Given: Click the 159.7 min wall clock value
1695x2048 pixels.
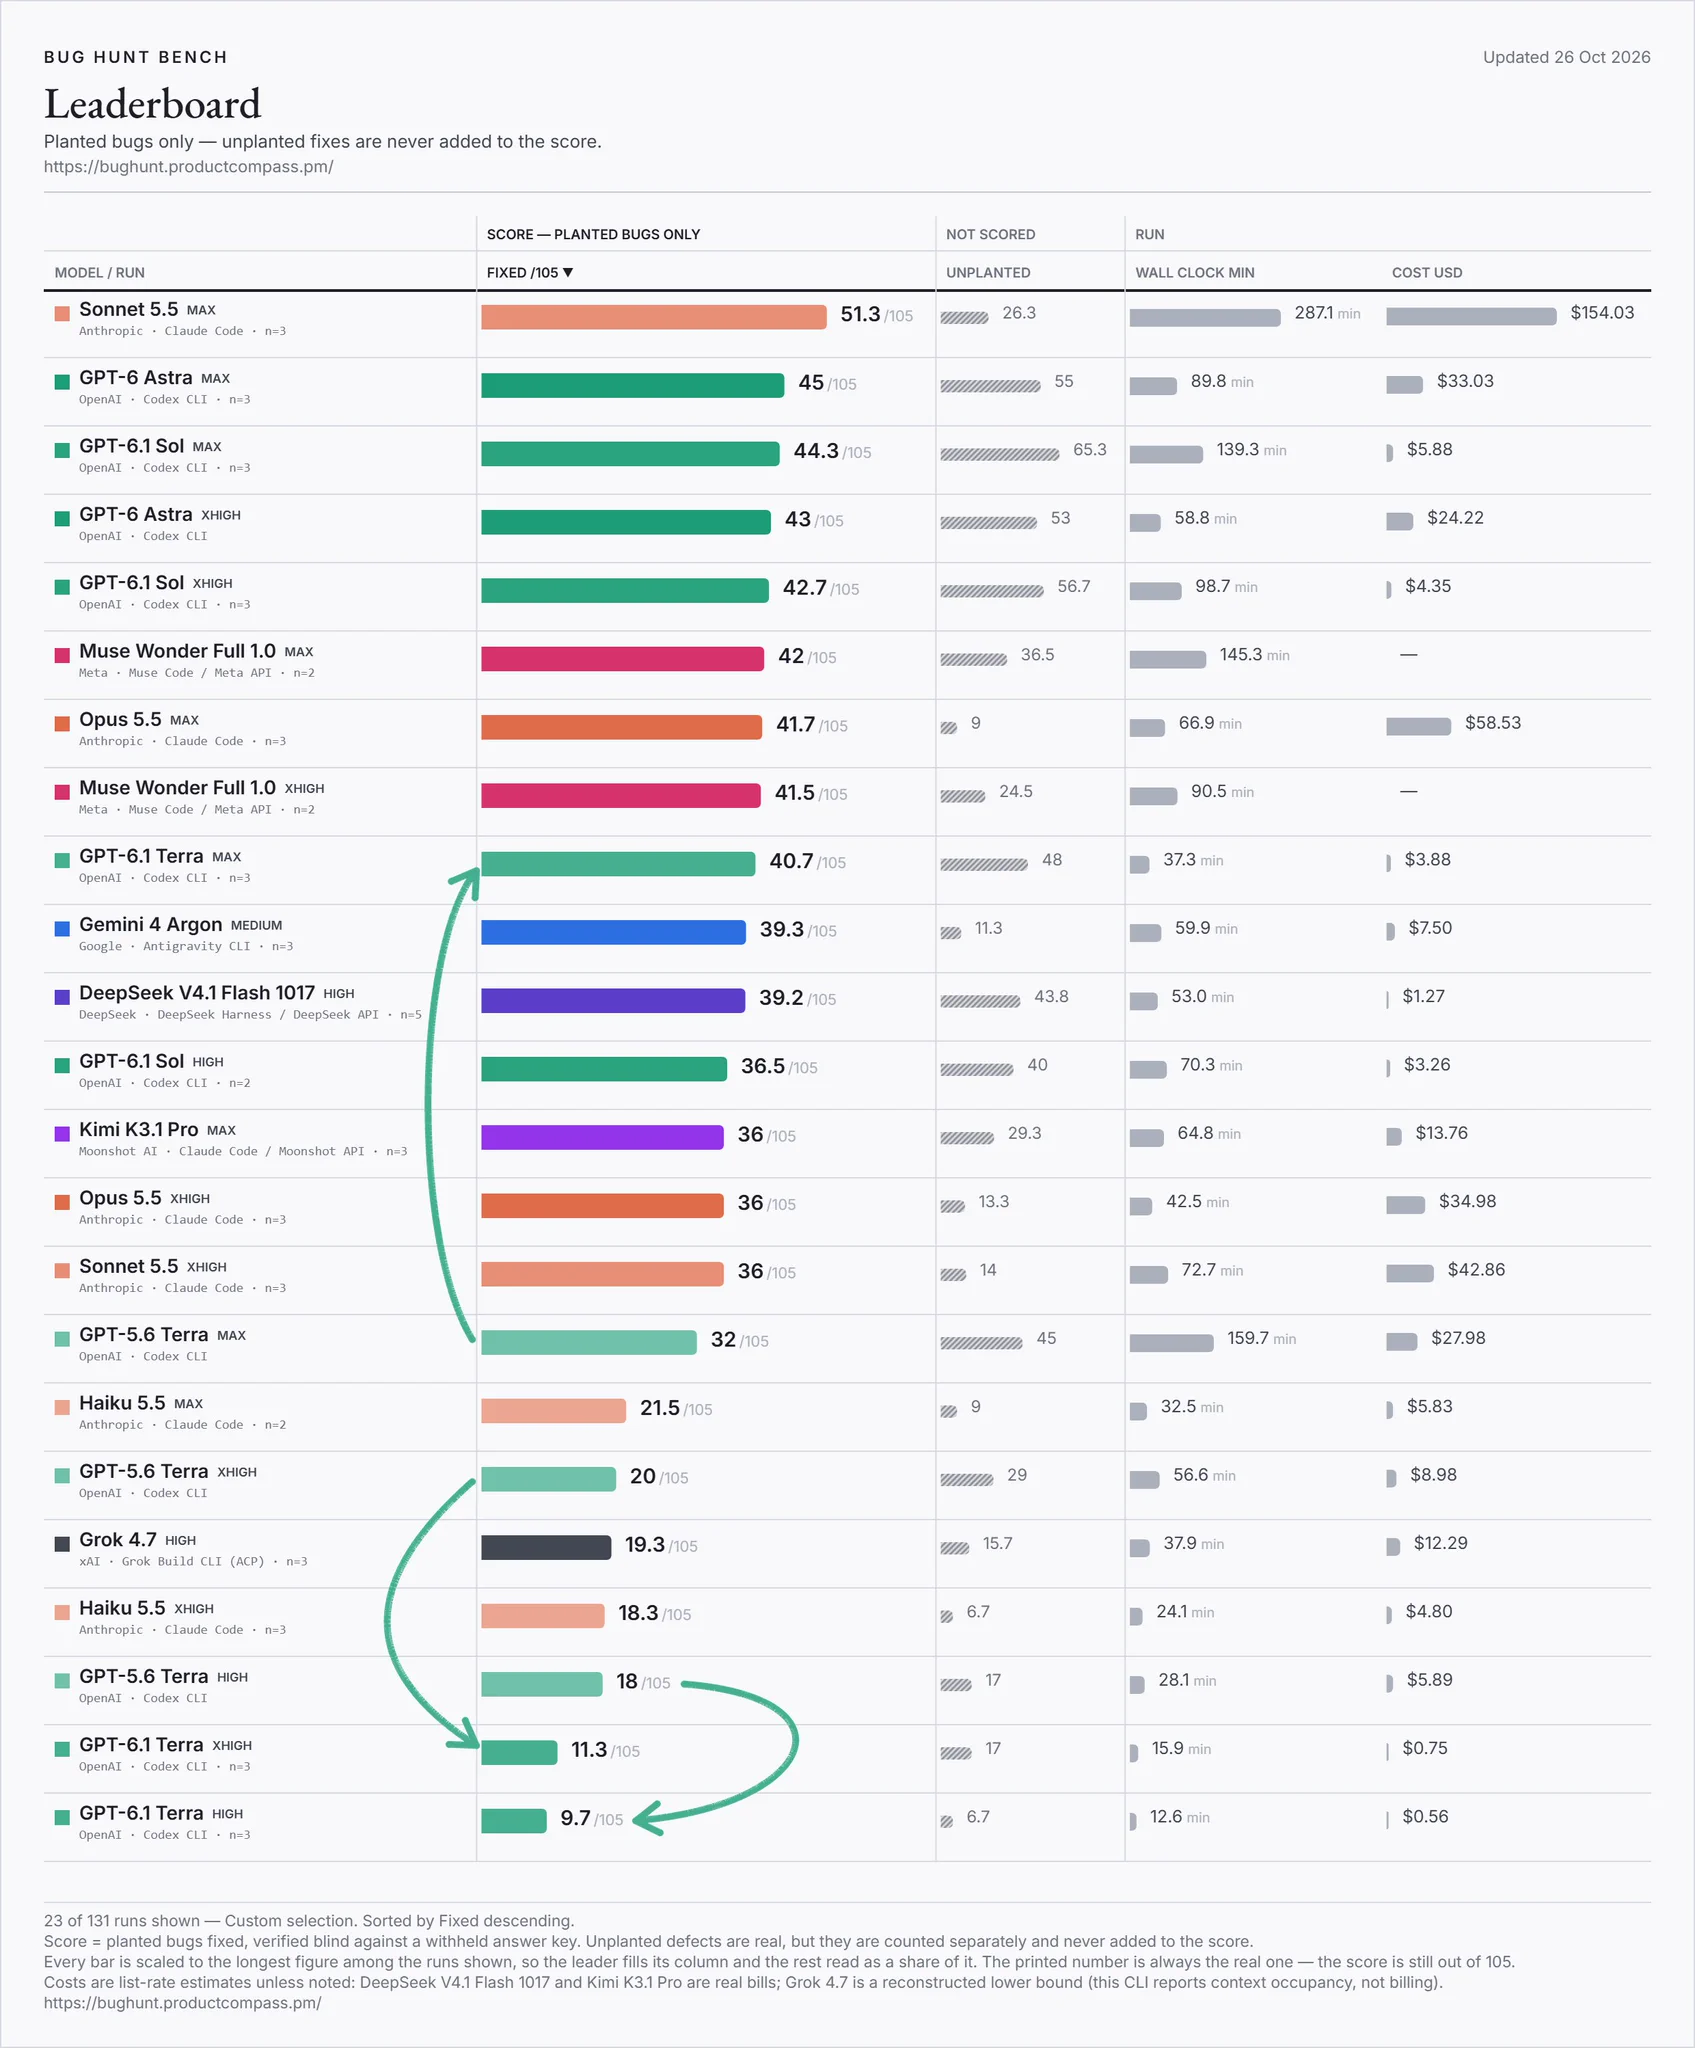Looking at the screenshot, I should coord(1262,1338).
